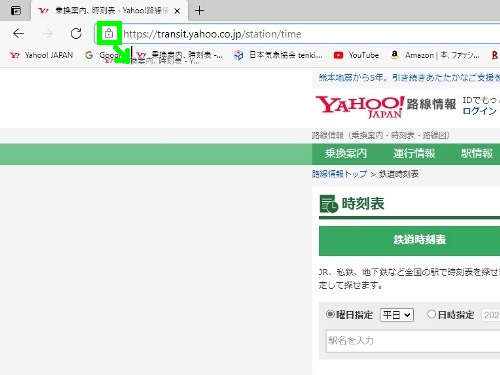Open 運行情報 navigation tab
500x375 pixels.
pyautogui.click(x=414, y=154)
